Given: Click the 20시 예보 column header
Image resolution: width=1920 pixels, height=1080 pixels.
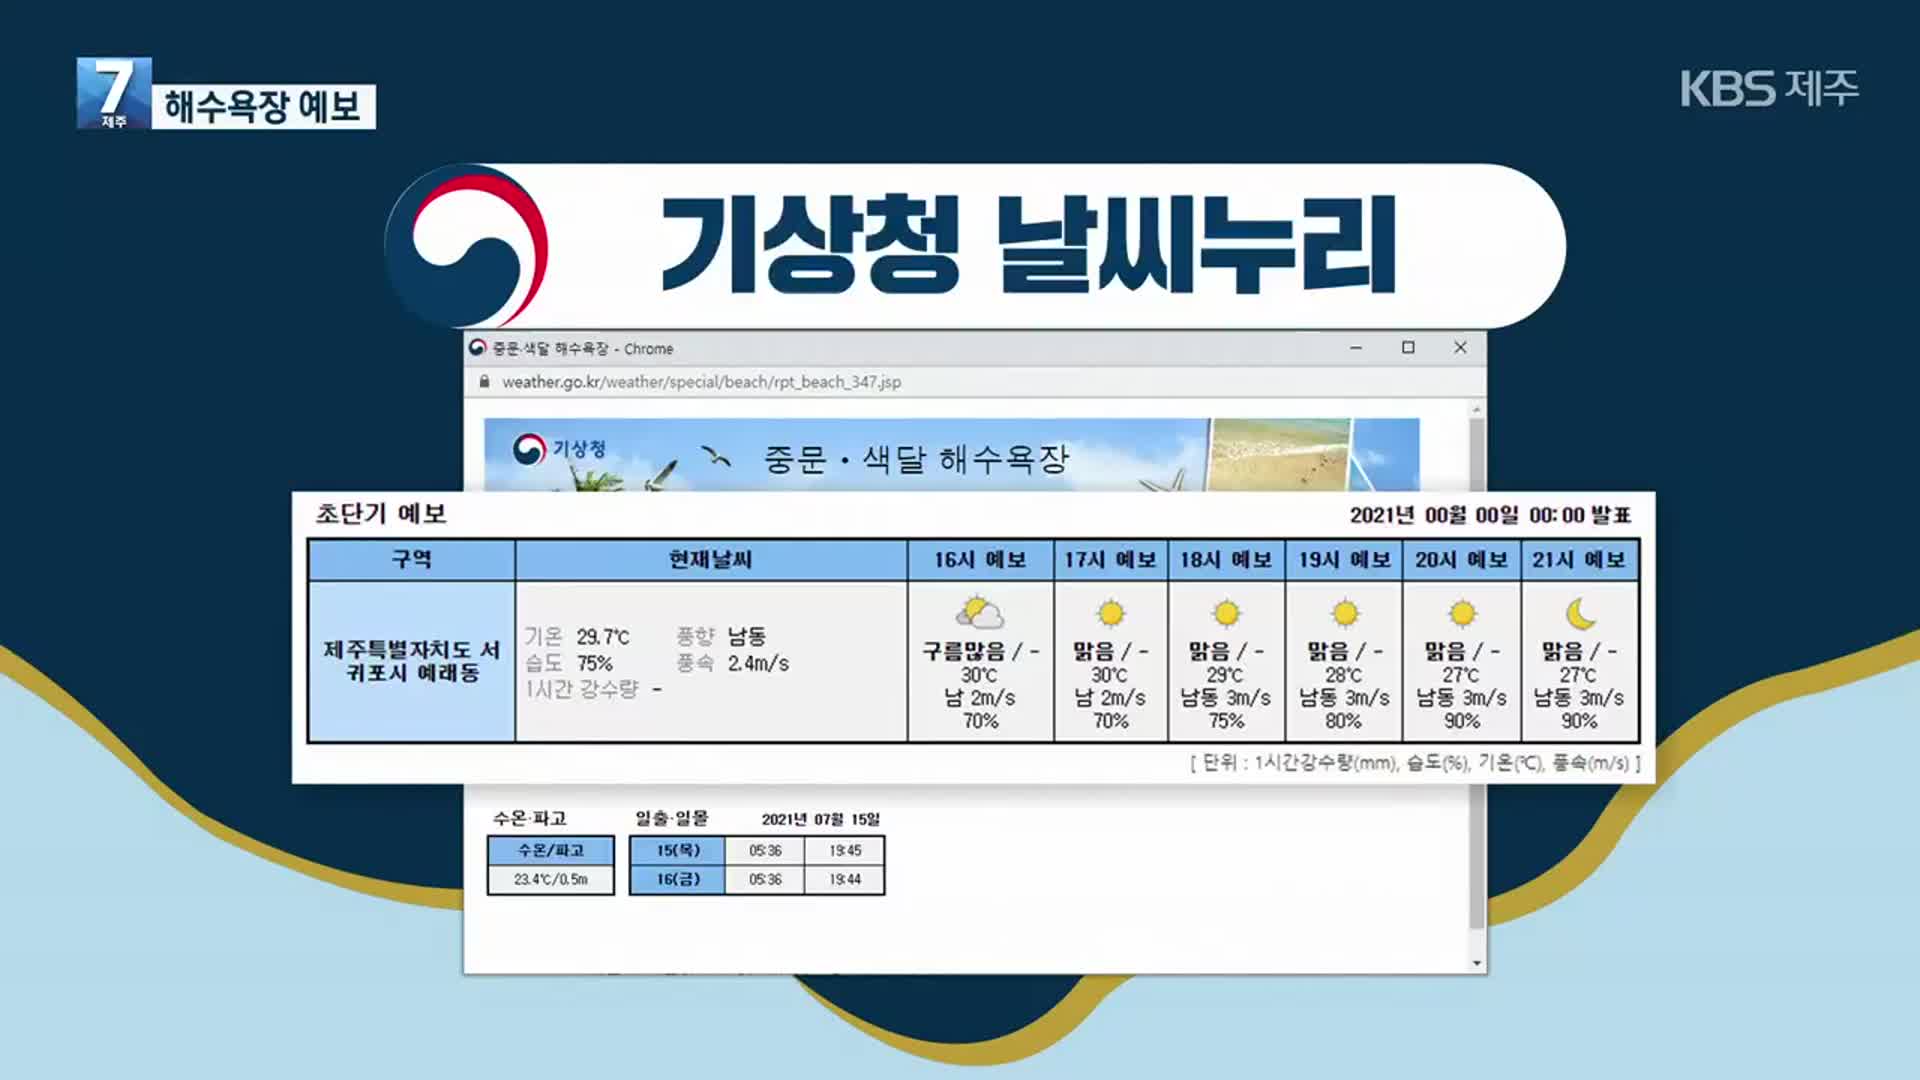Looking at the screenshot, I should pos(1462,560).
